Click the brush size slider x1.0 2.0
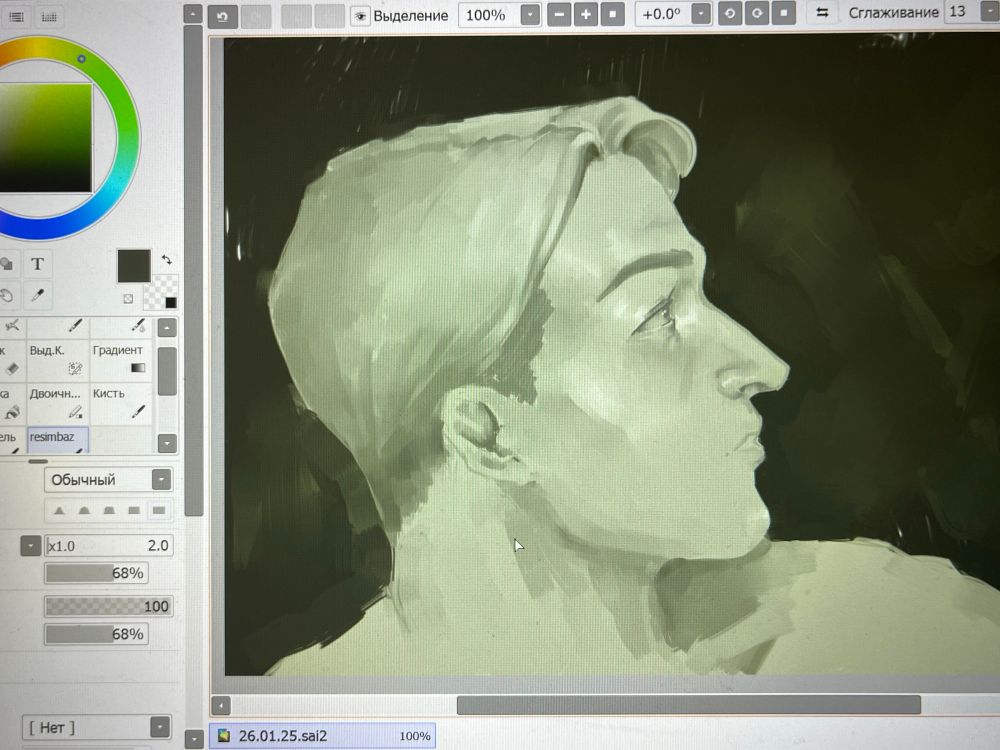 [108, 546]
